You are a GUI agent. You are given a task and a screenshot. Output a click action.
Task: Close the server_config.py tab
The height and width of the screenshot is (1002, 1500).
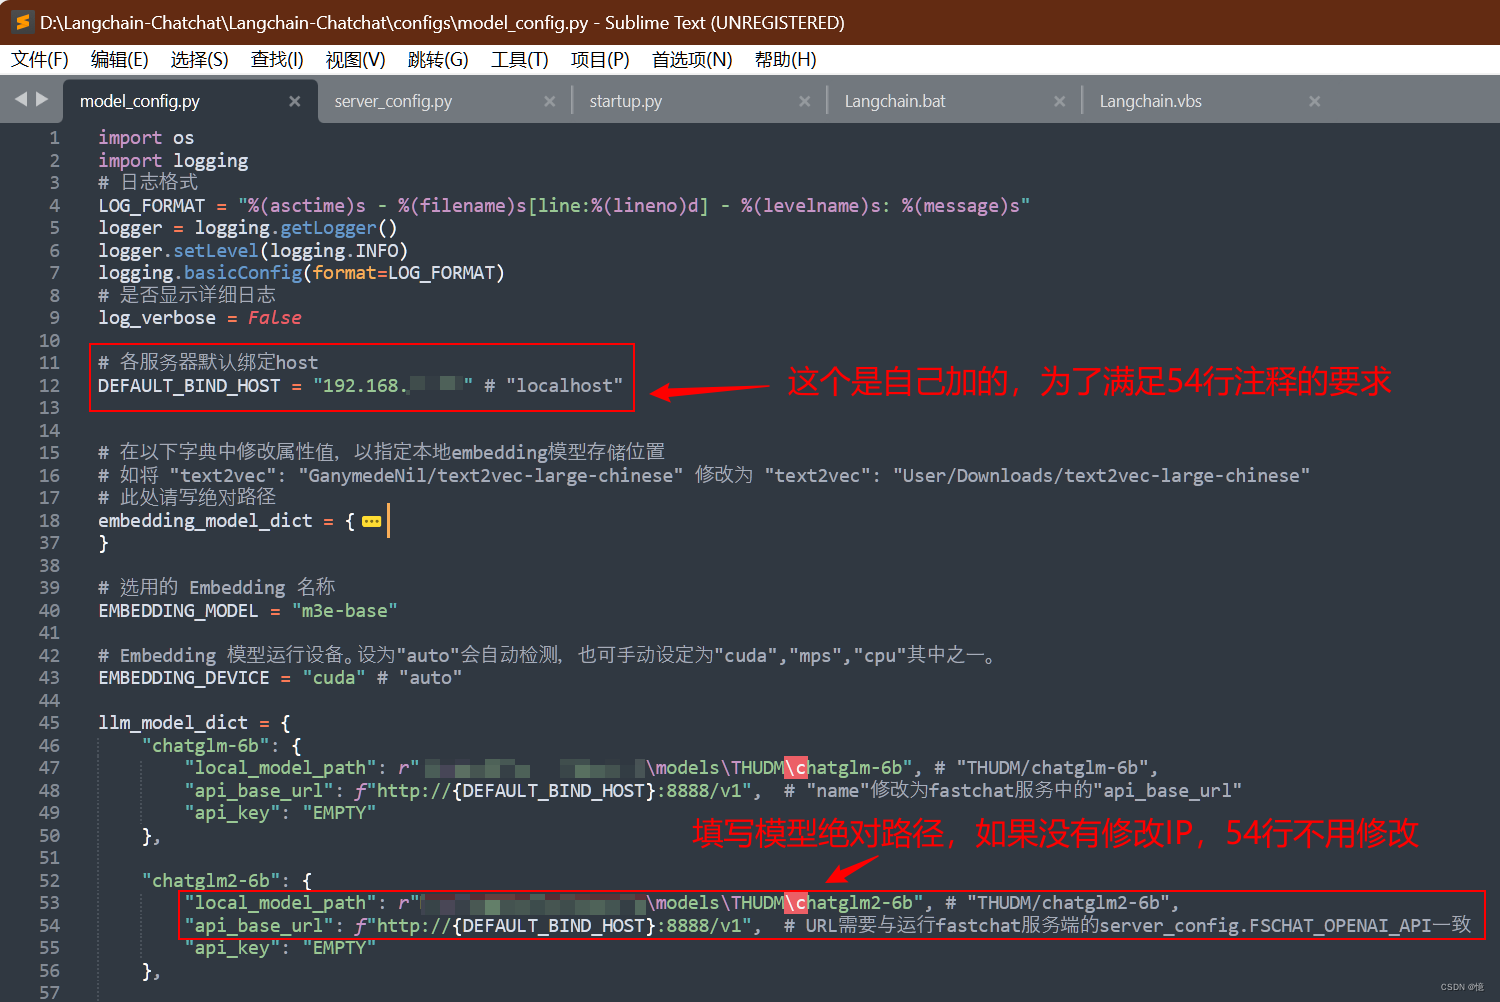(x=549, y=101)
